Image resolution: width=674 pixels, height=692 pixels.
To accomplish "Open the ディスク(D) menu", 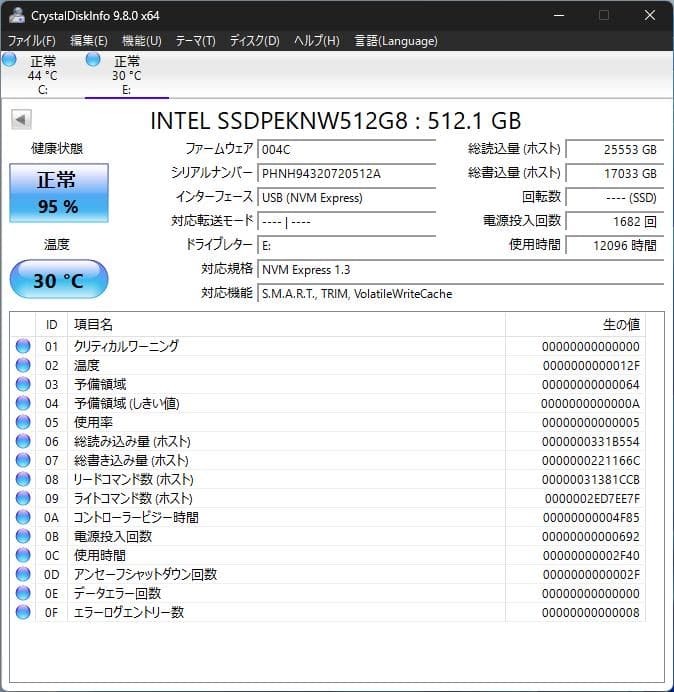I will tap(255, 41).
